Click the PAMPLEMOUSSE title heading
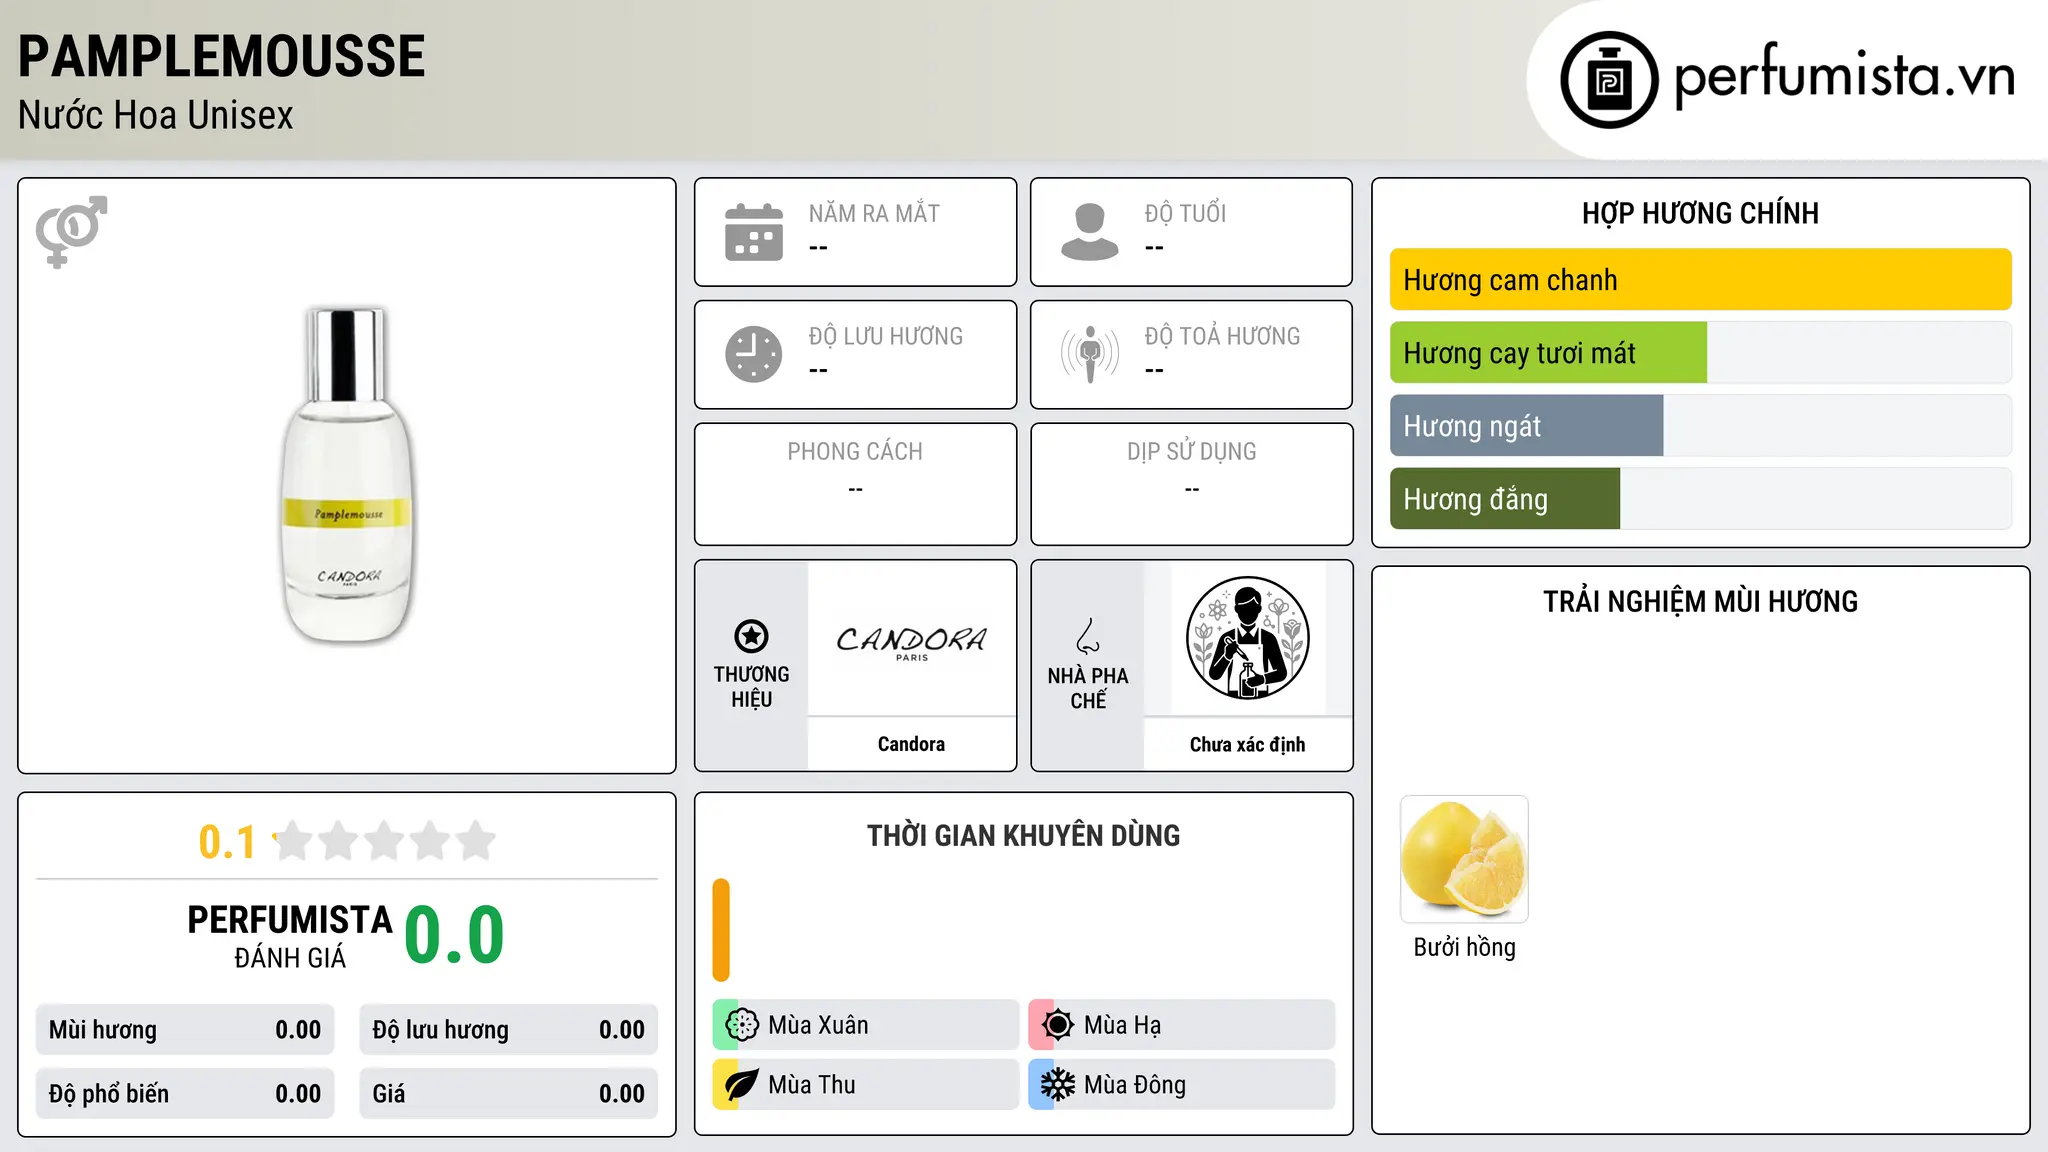This screenshot has width=2048, height=1152. (x=222, y=56)
